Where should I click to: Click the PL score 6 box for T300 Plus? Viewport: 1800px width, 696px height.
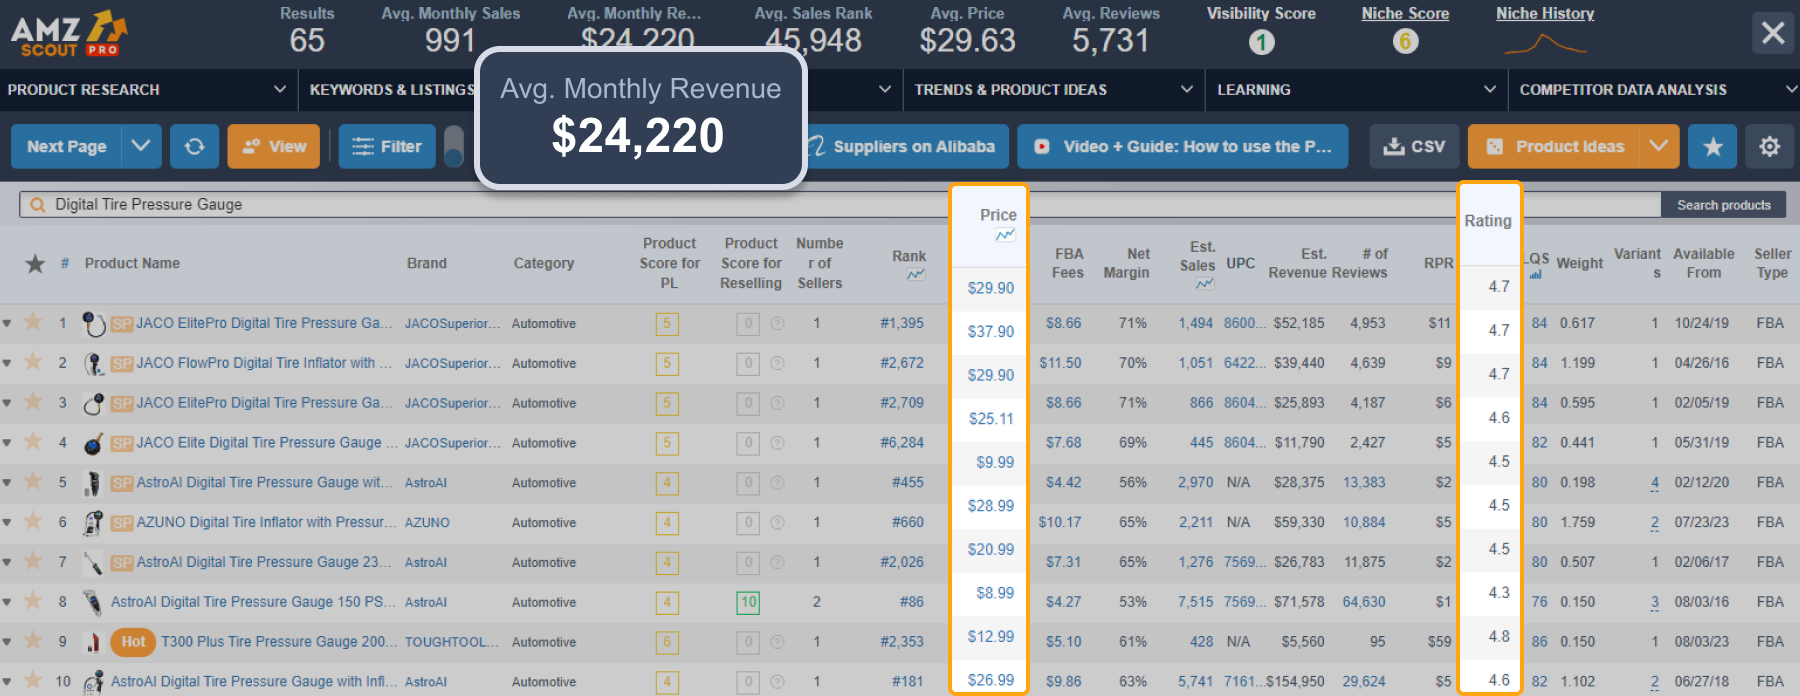[667, 642]
